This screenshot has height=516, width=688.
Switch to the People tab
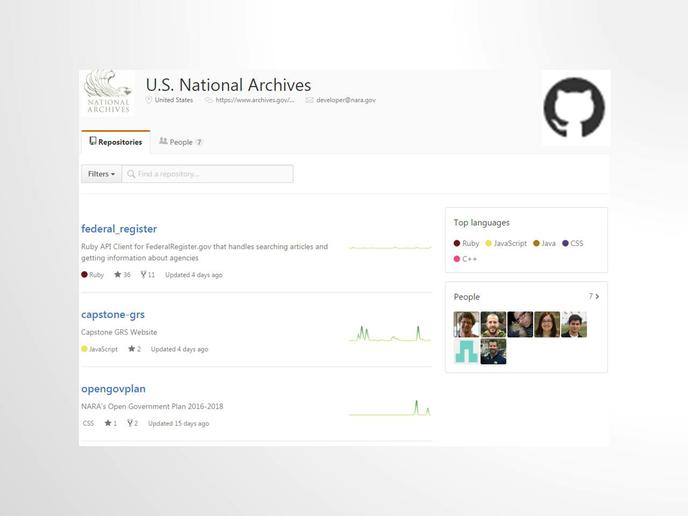[180, 142]
